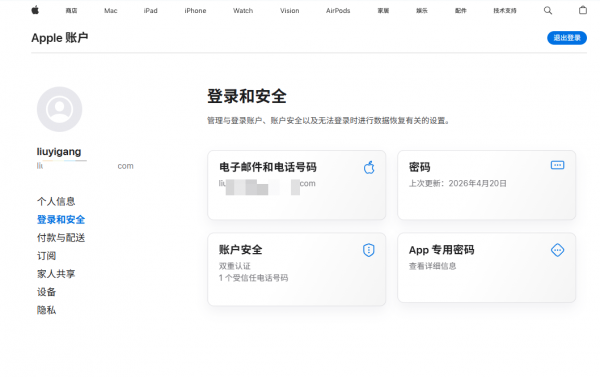
Task: Open 技术支持 in the navigation bar
Action: (505, 11)
